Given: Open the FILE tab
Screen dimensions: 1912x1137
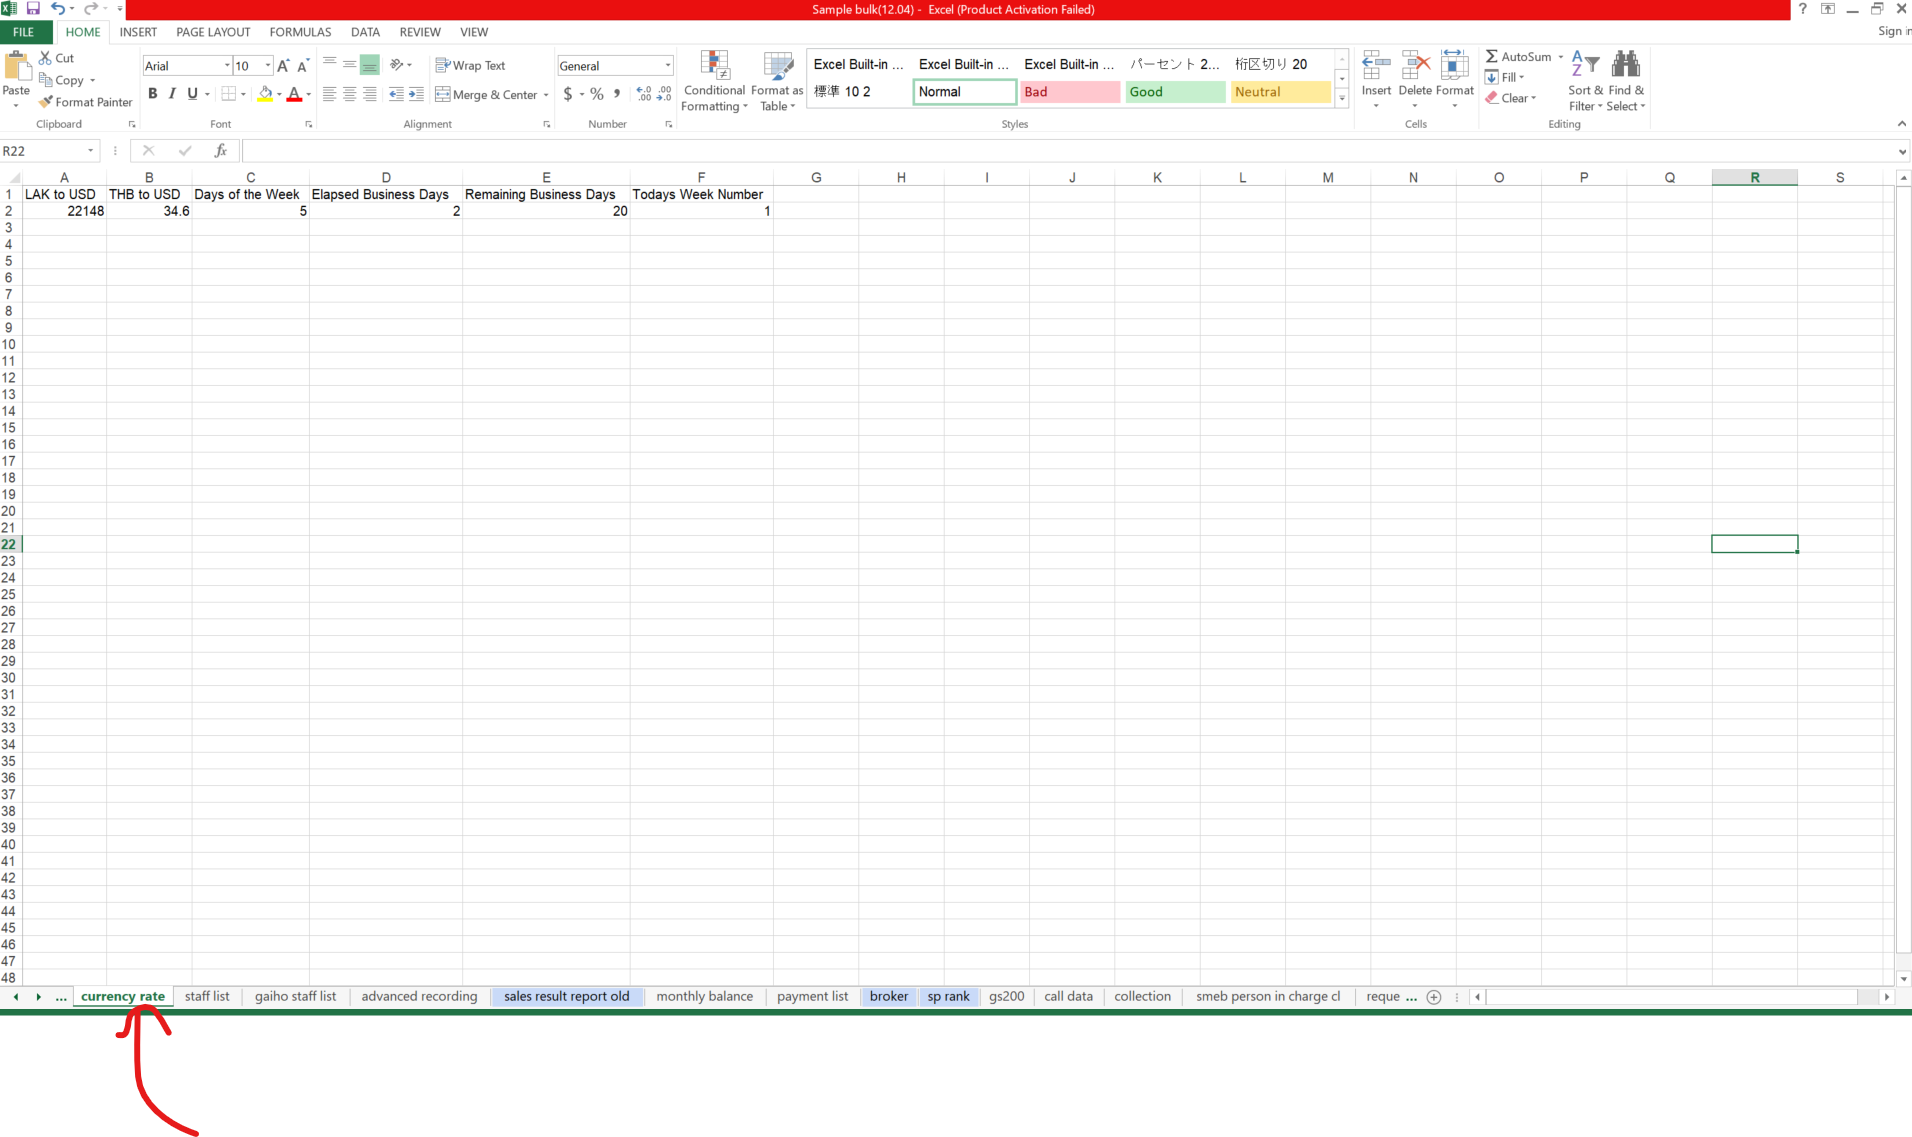Looking at the screenshot, I should point(24,32).
